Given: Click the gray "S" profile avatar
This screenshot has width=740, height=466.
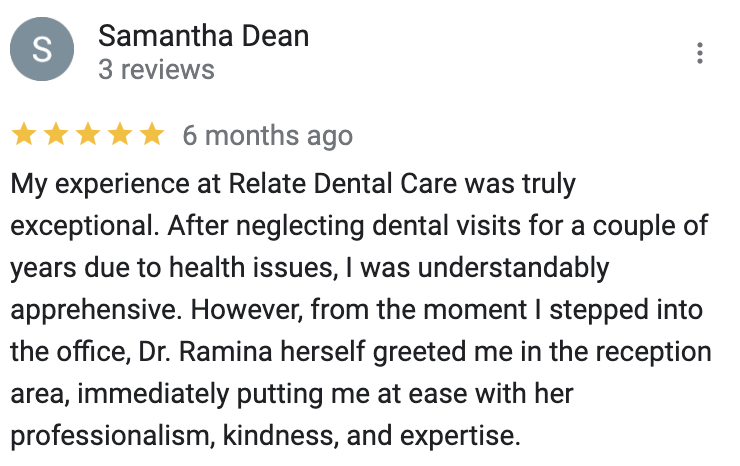Looking at the screenshot, I should (x=42, y=52).
